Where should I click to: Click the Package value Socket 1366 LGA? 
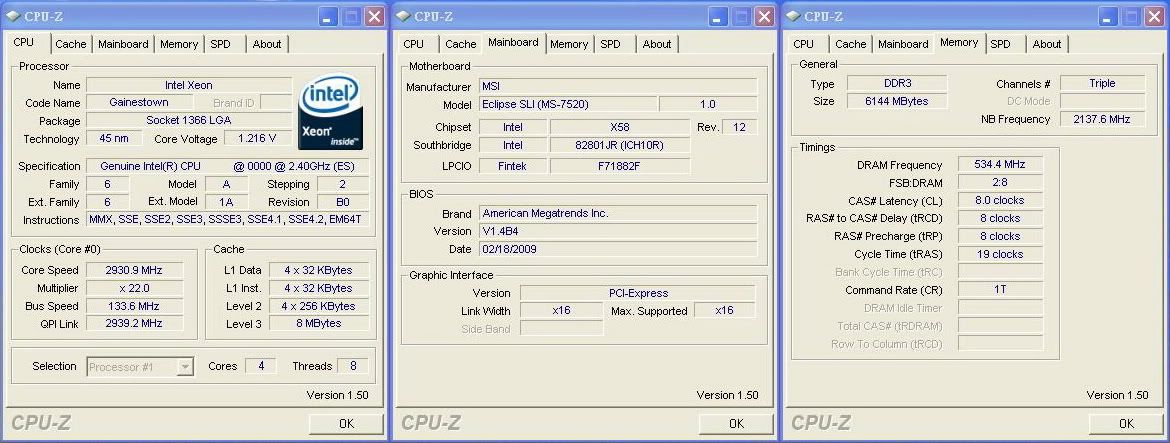(189, 120)
